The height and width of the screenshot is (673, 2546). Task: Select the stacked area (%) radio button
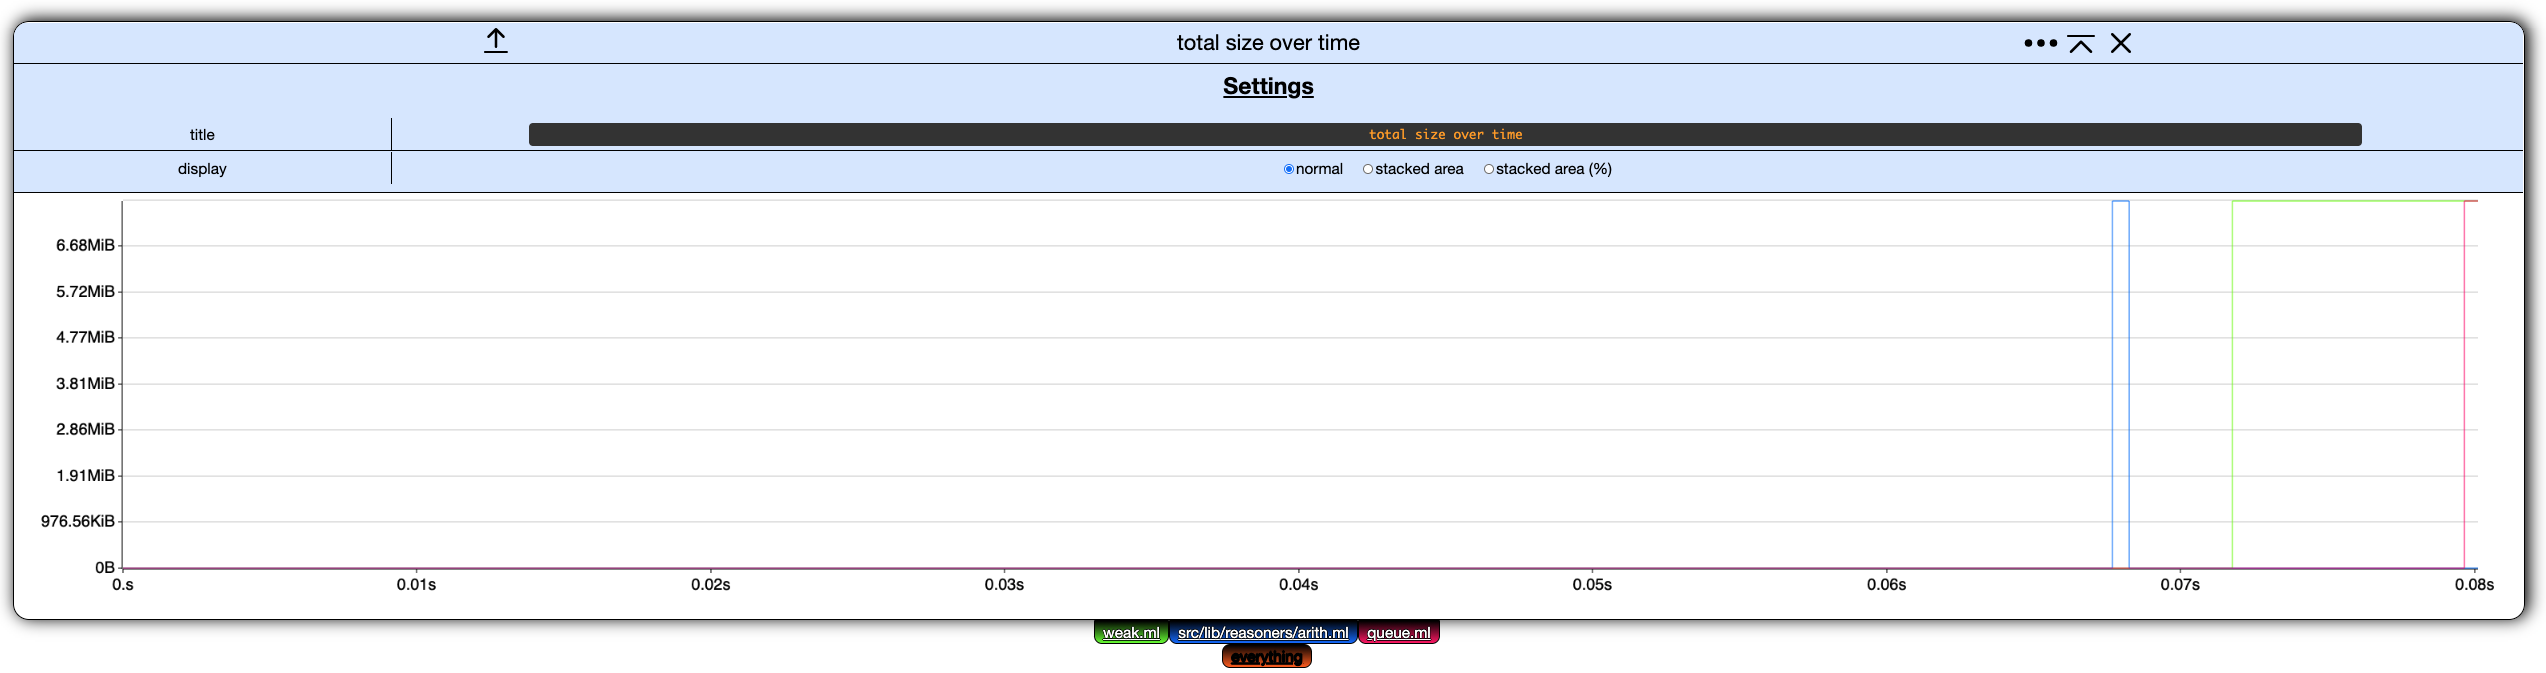point(1489,169)
